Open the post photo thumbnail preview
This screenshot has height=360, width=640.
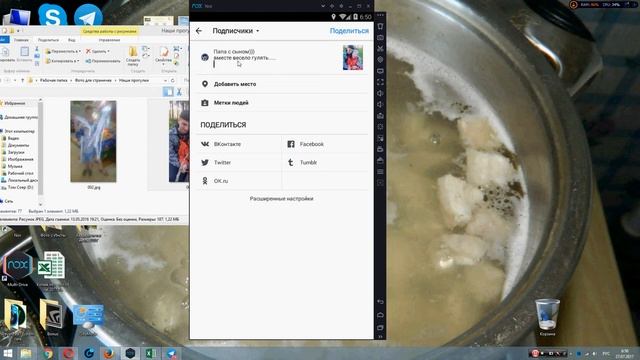353,58
